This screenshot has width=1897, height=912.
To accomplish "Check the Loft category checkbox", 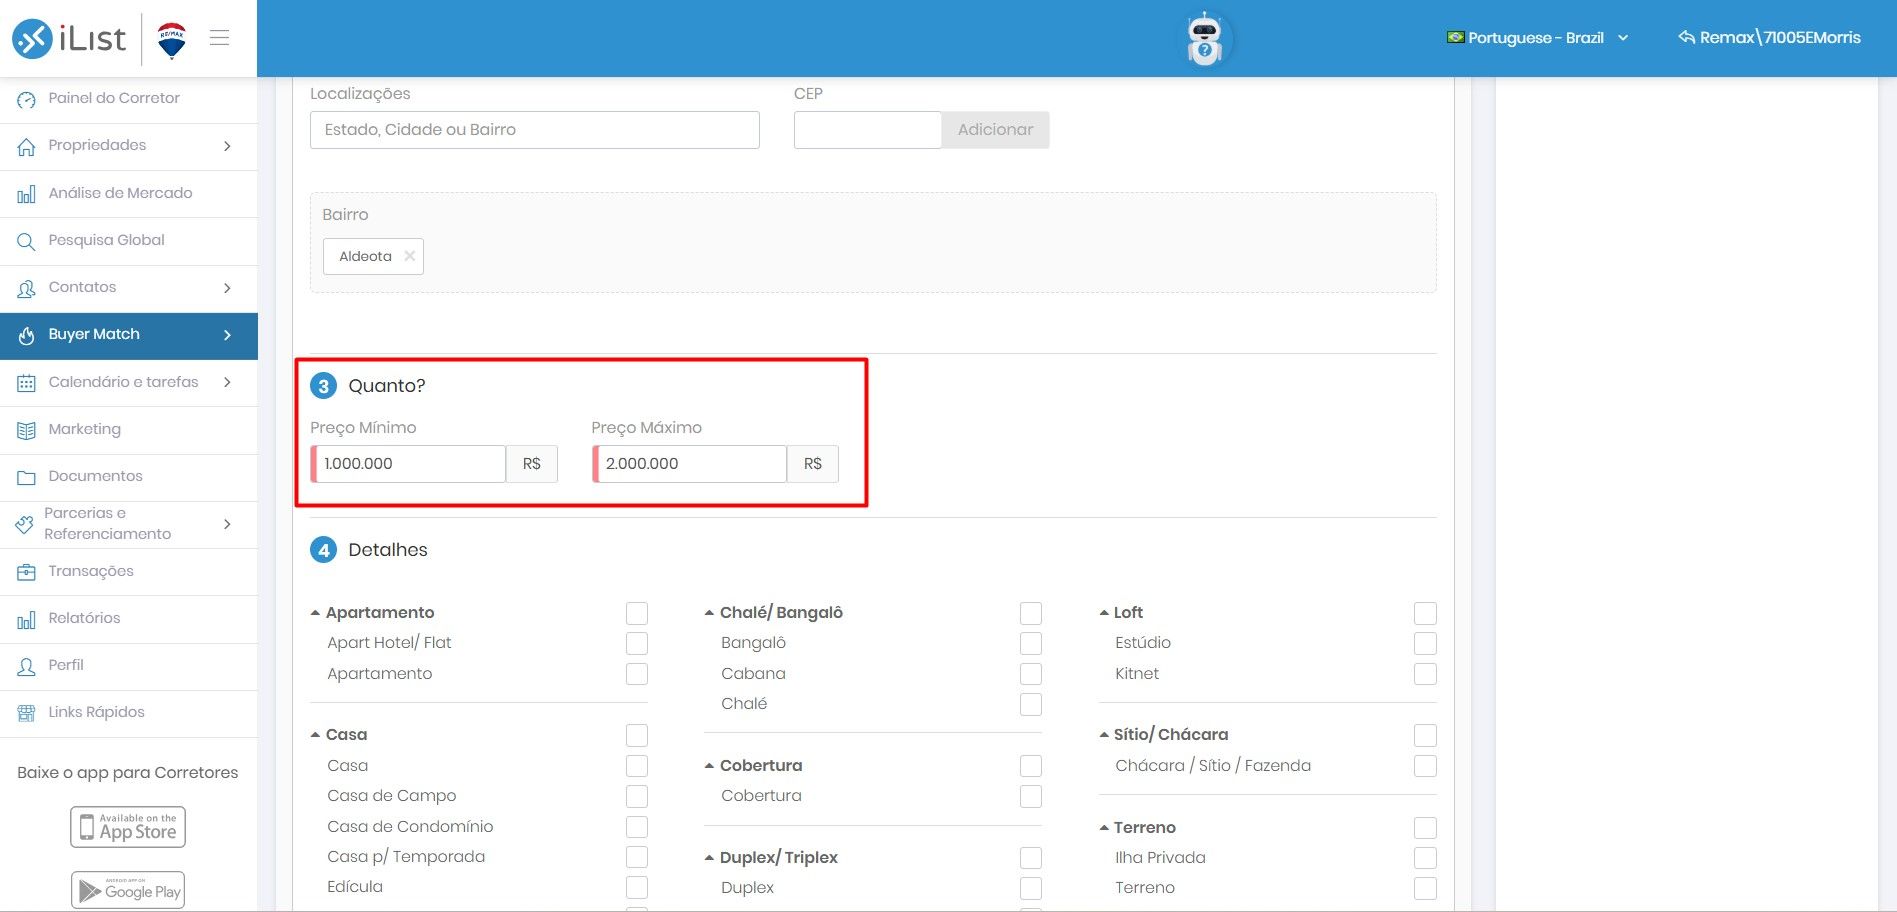I will (1426, 613).
